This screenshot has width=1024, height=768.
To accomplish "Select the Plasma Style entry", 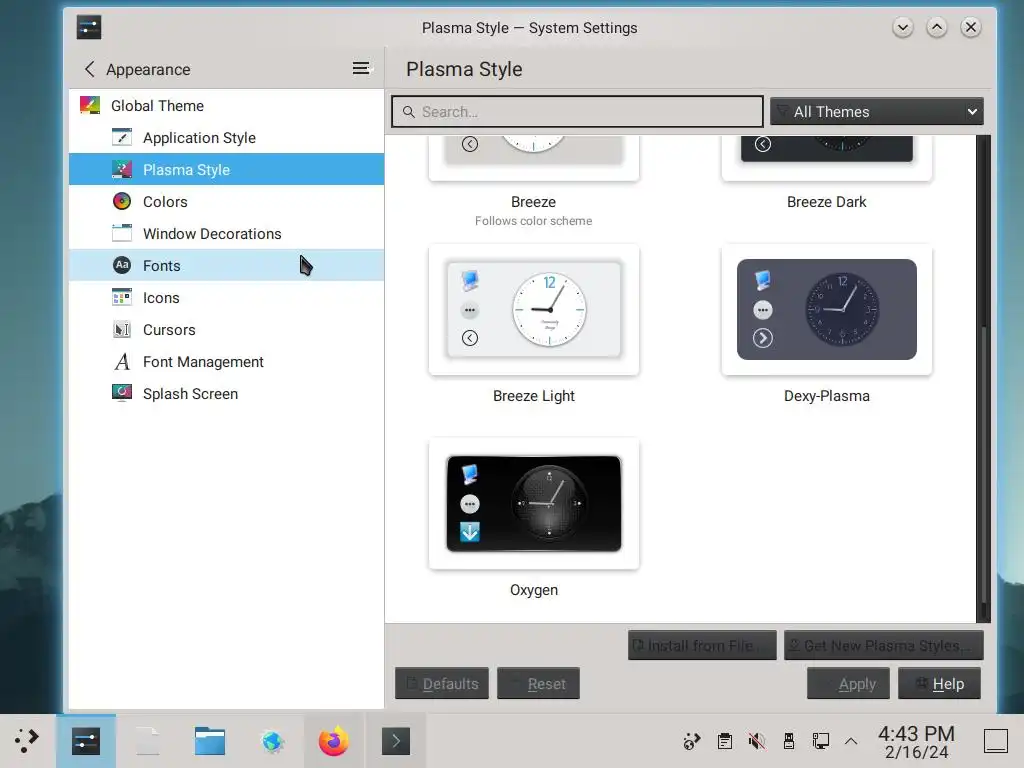I will (226, 169).
